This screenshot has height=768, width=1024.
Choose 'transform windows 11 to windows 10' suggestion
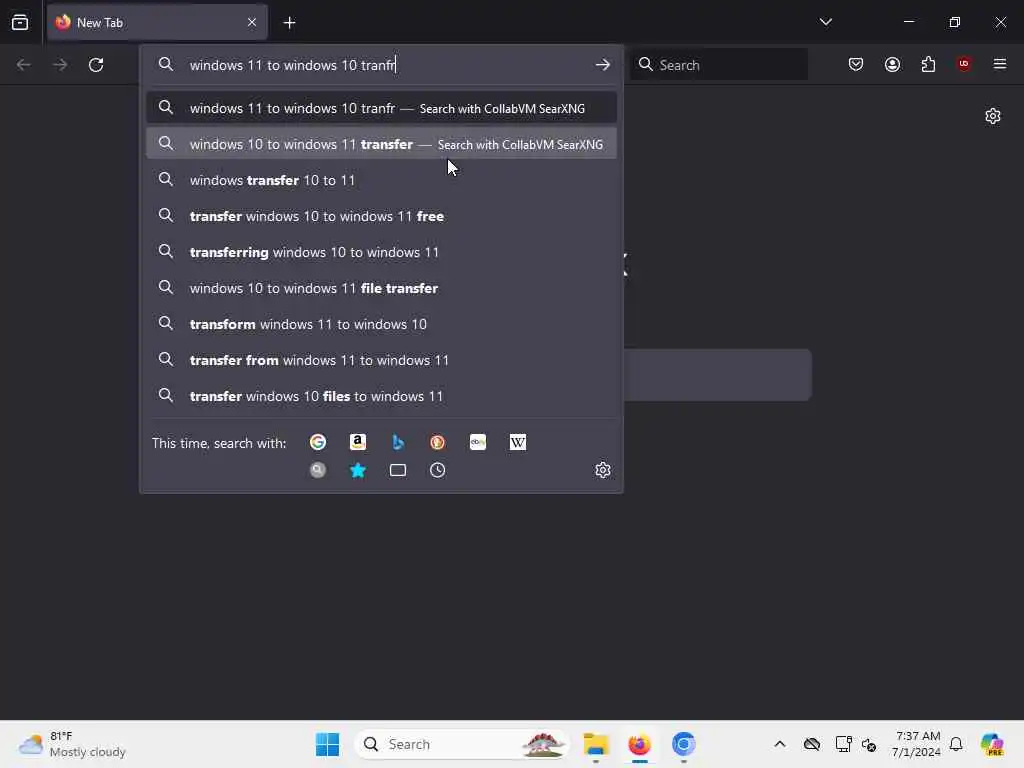click(381, 323)
